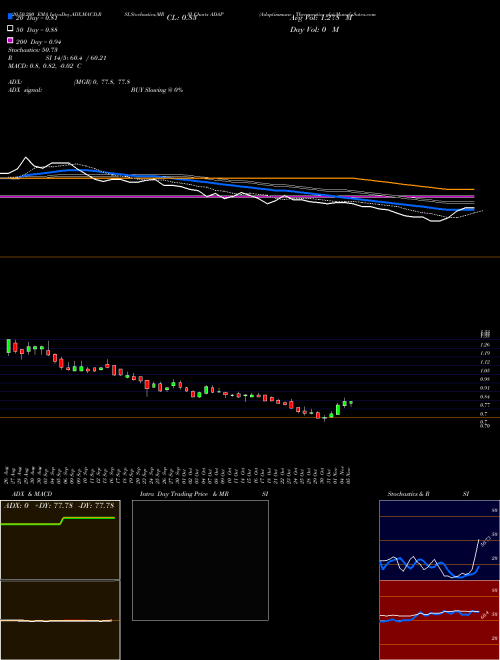The image size is (500, 660).
Task: Click the 'SI 14/5: 60.4 / 60.21' readout
Action: click(x=76, y=58)
